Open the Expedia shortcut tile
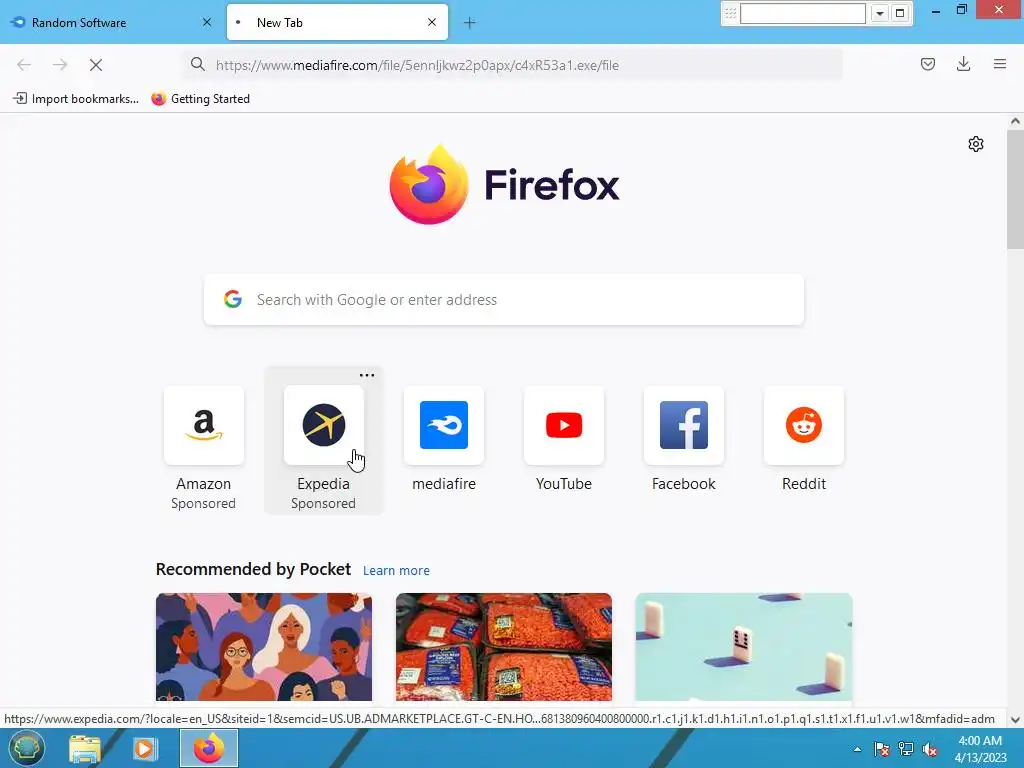 coord(324,425)
